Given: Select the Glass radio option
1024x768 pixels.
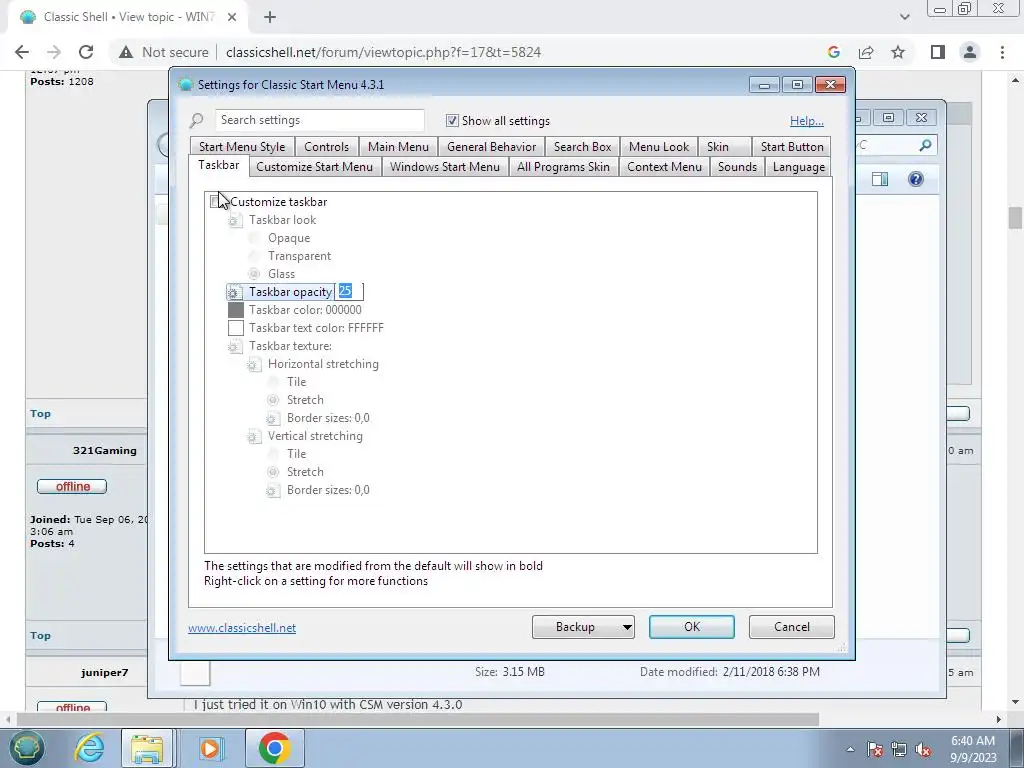Looking at the screenshot, I should (254, 274).
